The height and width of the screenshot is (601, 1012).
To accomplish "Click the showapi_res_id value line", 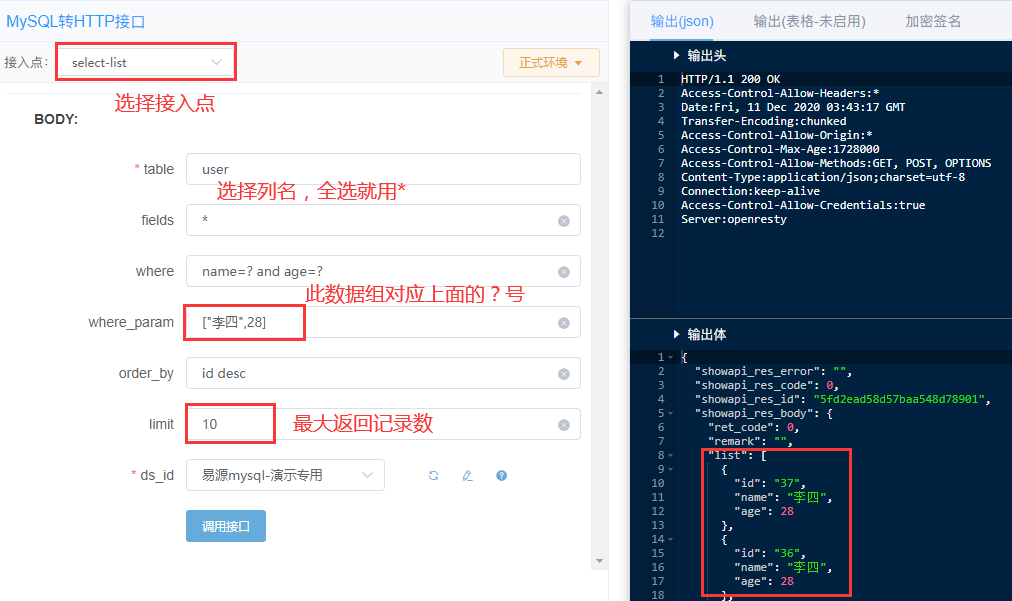I will point(842,400).
